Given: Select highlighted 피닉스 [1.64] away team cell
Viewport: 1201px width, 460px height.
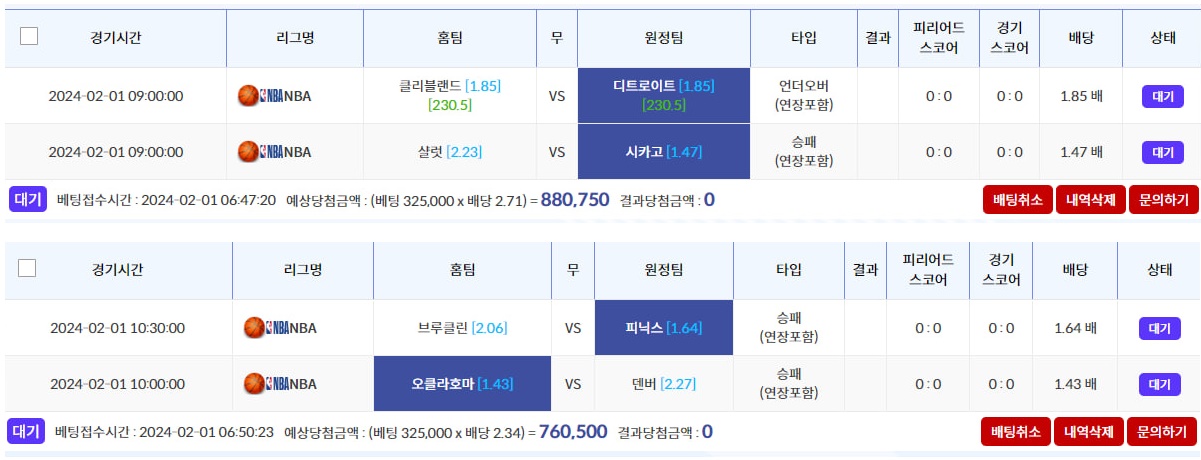Looking at the screenshot, I should (663, 327).
